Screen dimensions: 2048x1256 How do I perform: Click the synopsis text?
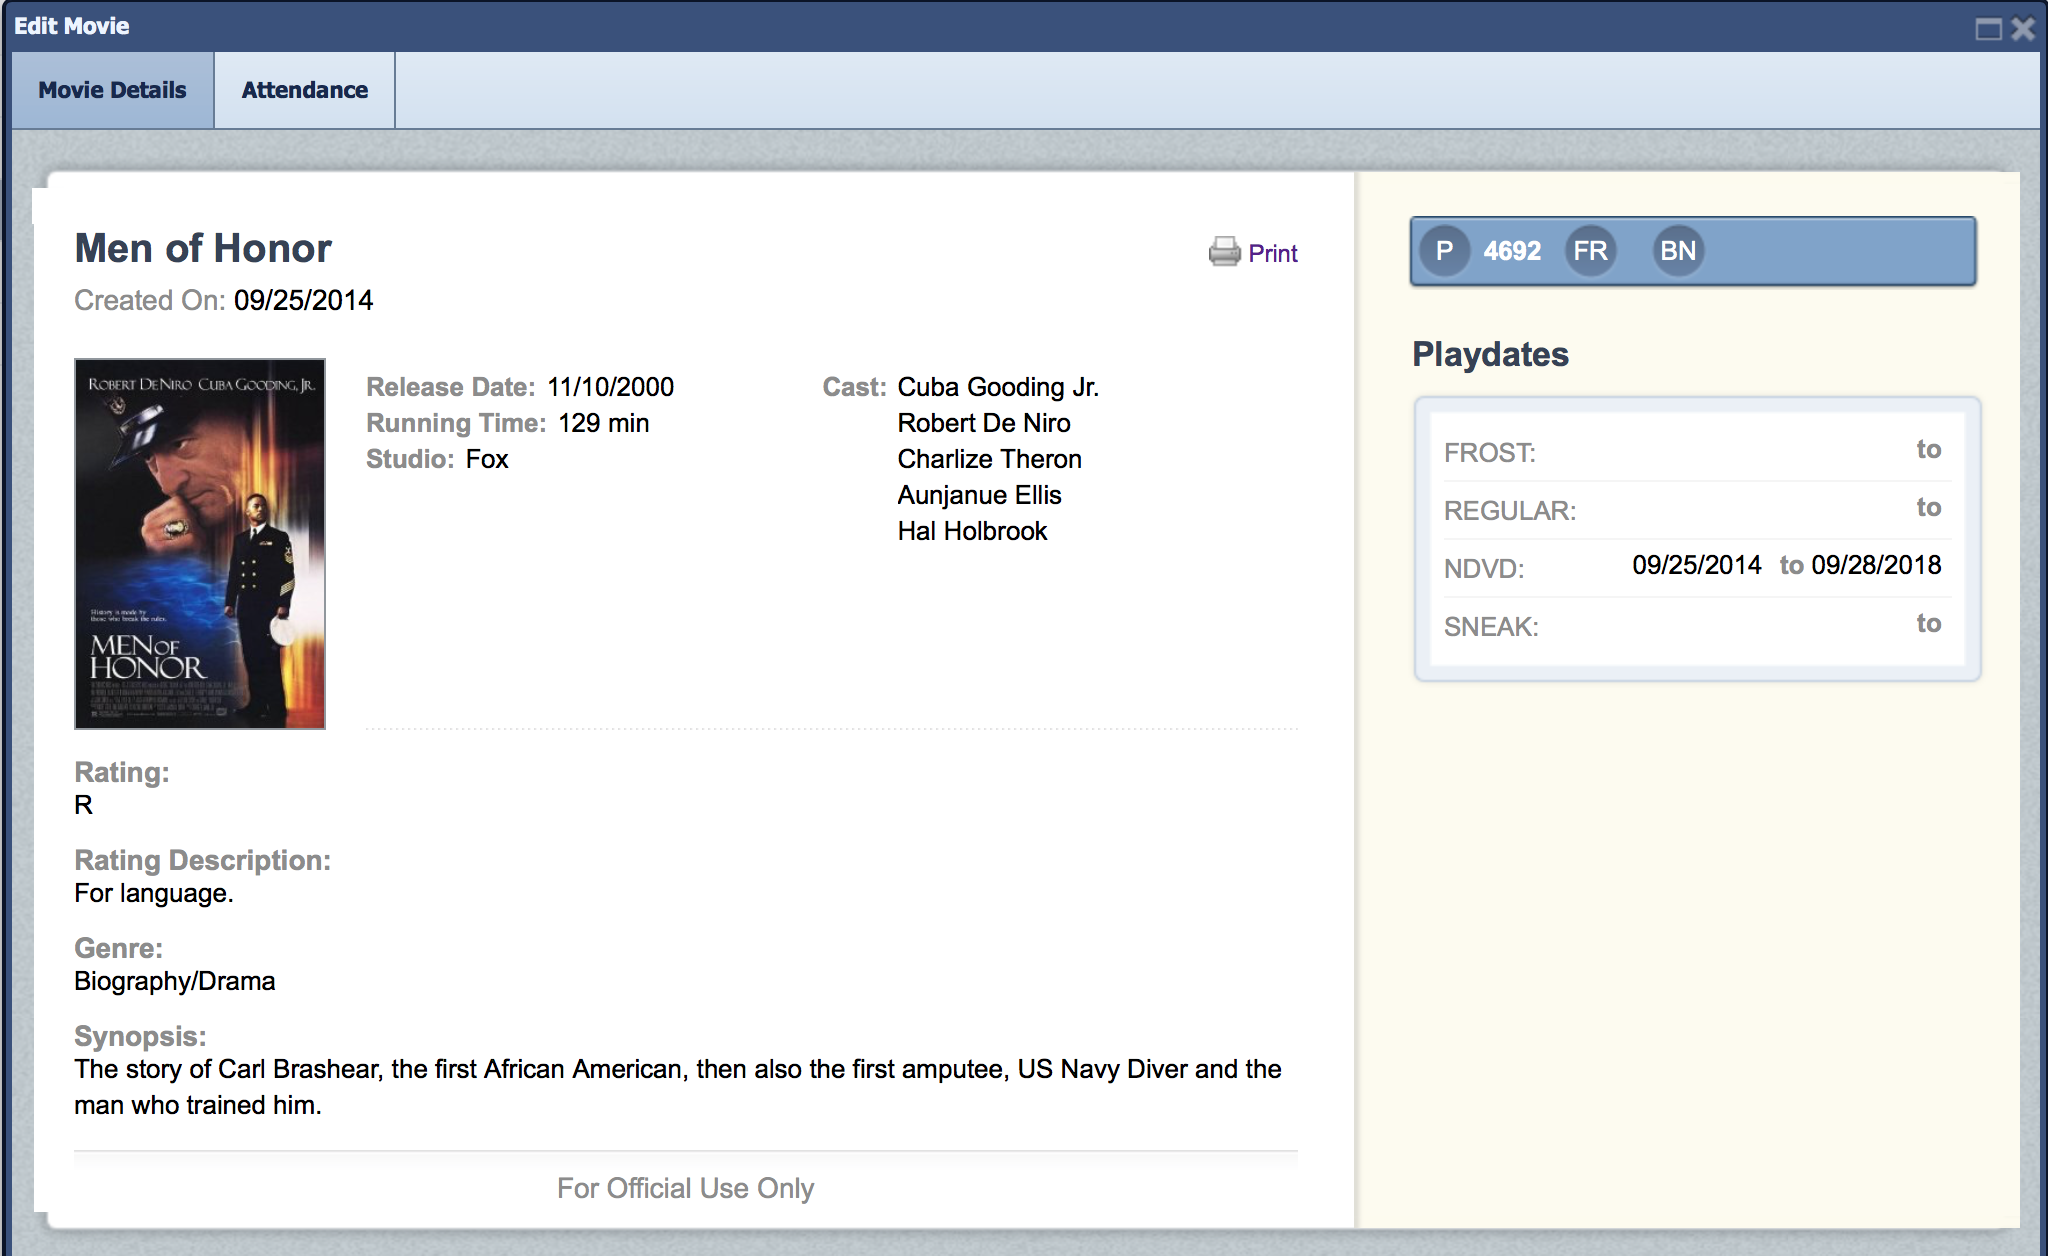click(x=677, y=1086)
